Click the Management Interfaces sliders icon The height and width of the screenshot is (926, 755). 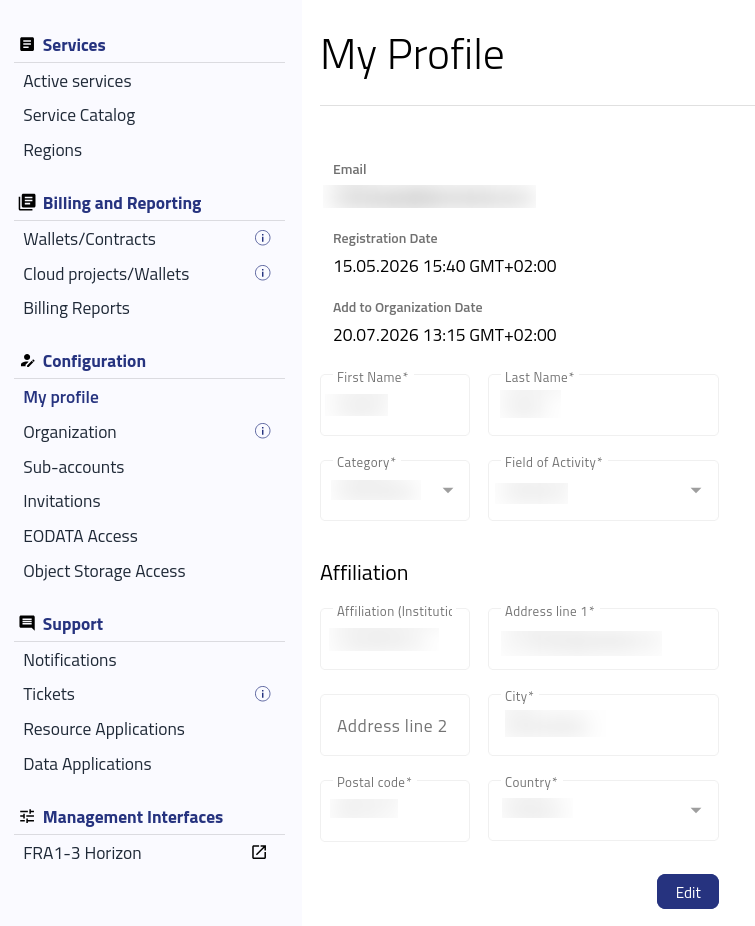27,816
